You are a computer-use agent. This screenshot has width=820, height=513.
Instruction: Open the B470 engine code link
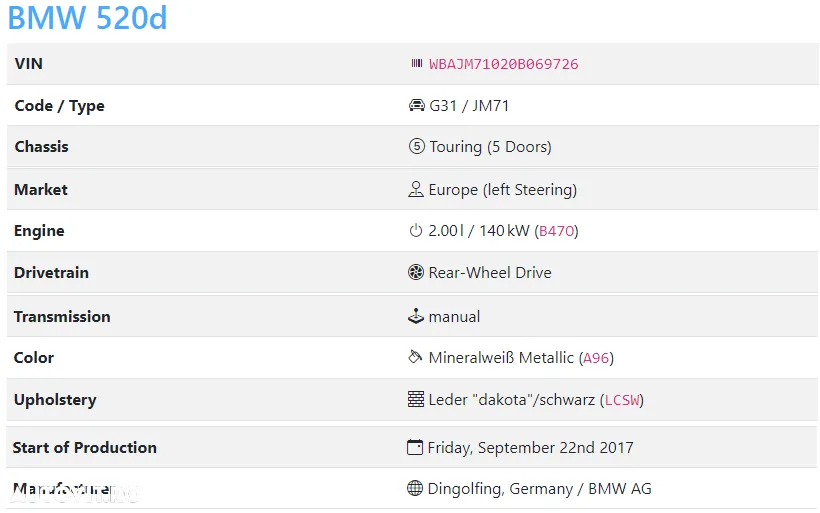556,231
